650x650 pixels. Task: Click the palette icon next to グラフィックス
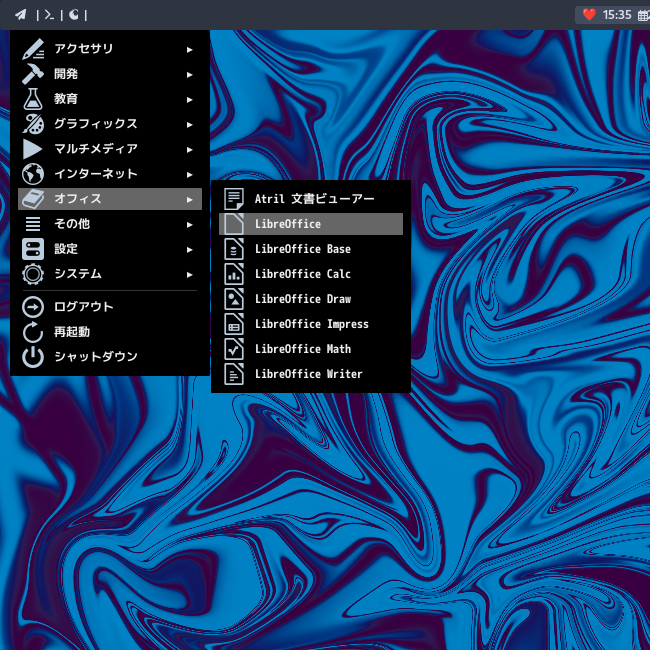[x=33, y=124]
